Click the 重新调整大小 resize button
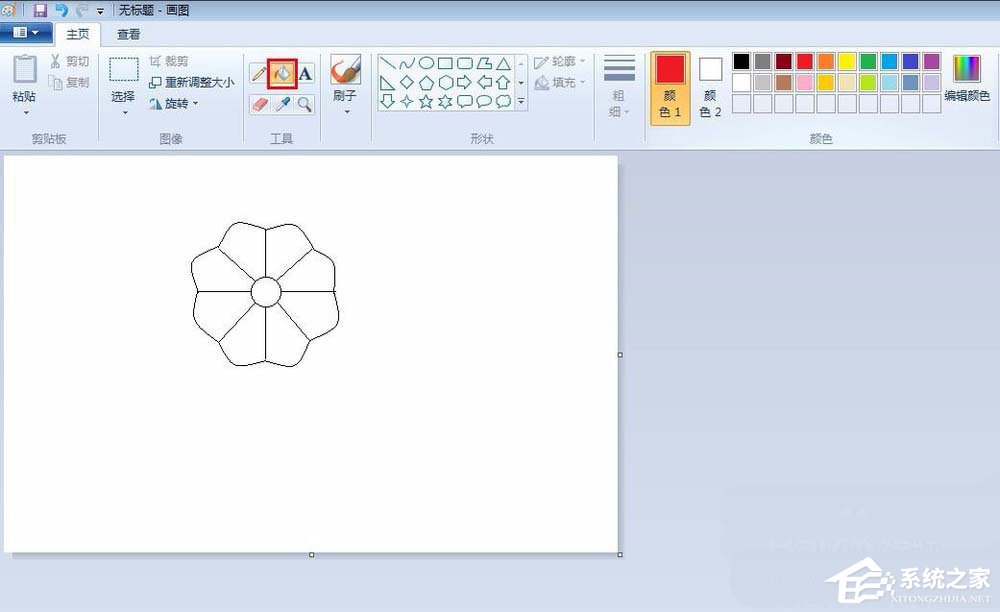 [192, 82]
